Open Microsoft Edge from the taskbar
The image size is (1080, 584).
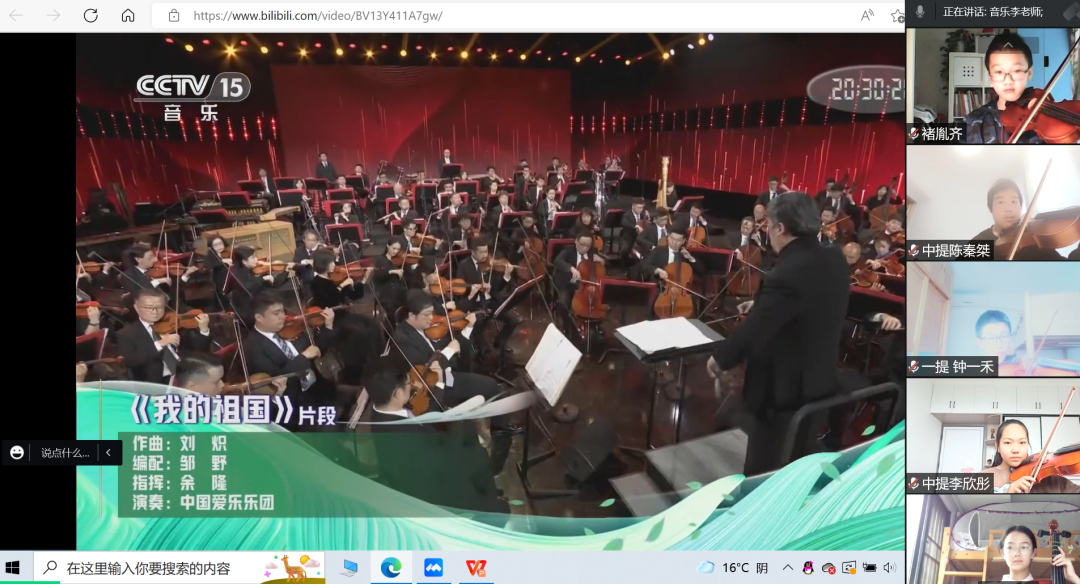tap(391, 568)
